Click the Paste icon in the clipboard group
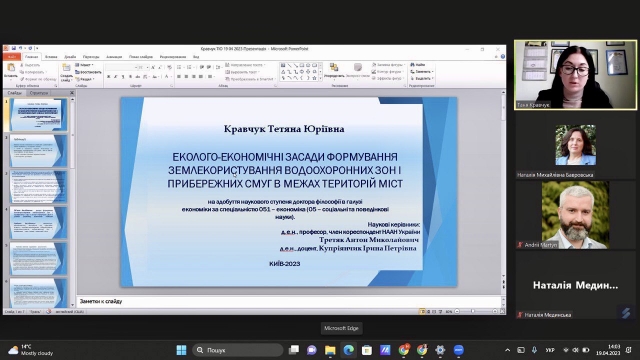This screenshot has width=640, height=360. (11, 67)
